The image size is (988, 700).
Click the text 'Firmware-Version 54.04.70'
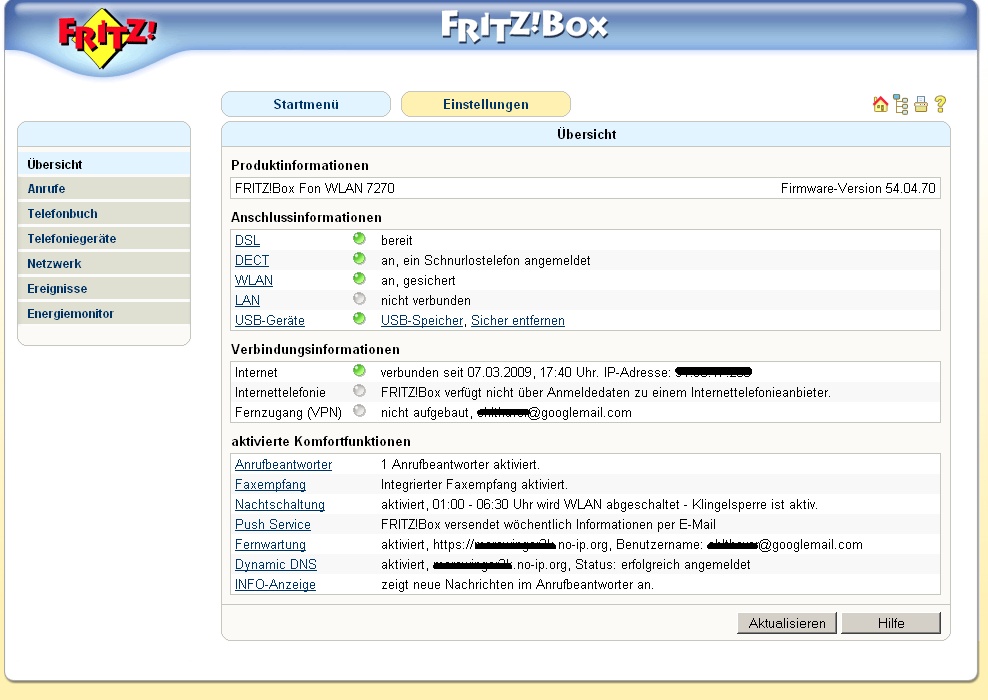(858, 188)
